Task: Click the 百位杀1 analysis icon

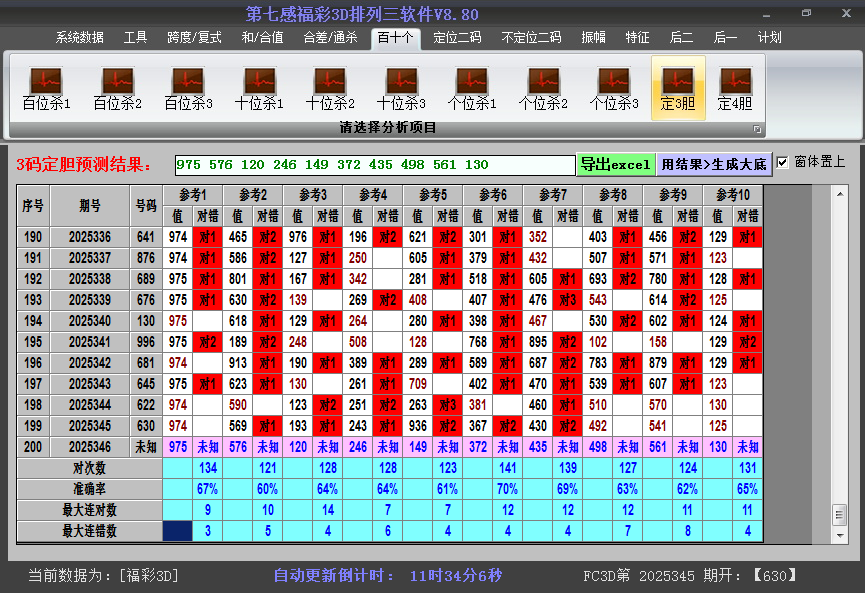Action: click(46, 88)
